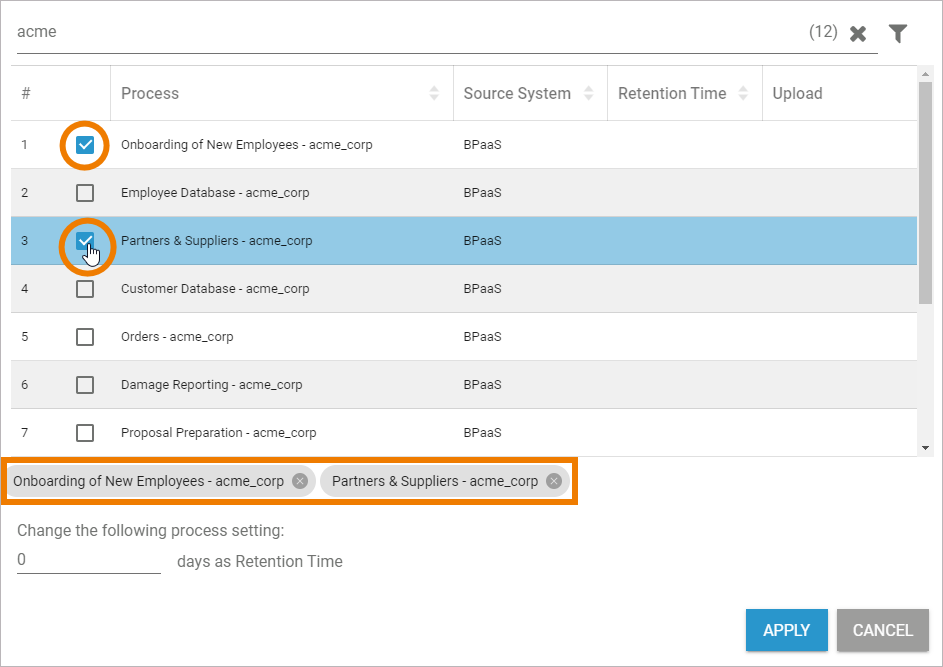
Task: Remove Partners & Suppliers chip
Action: [x=554, y=481]
